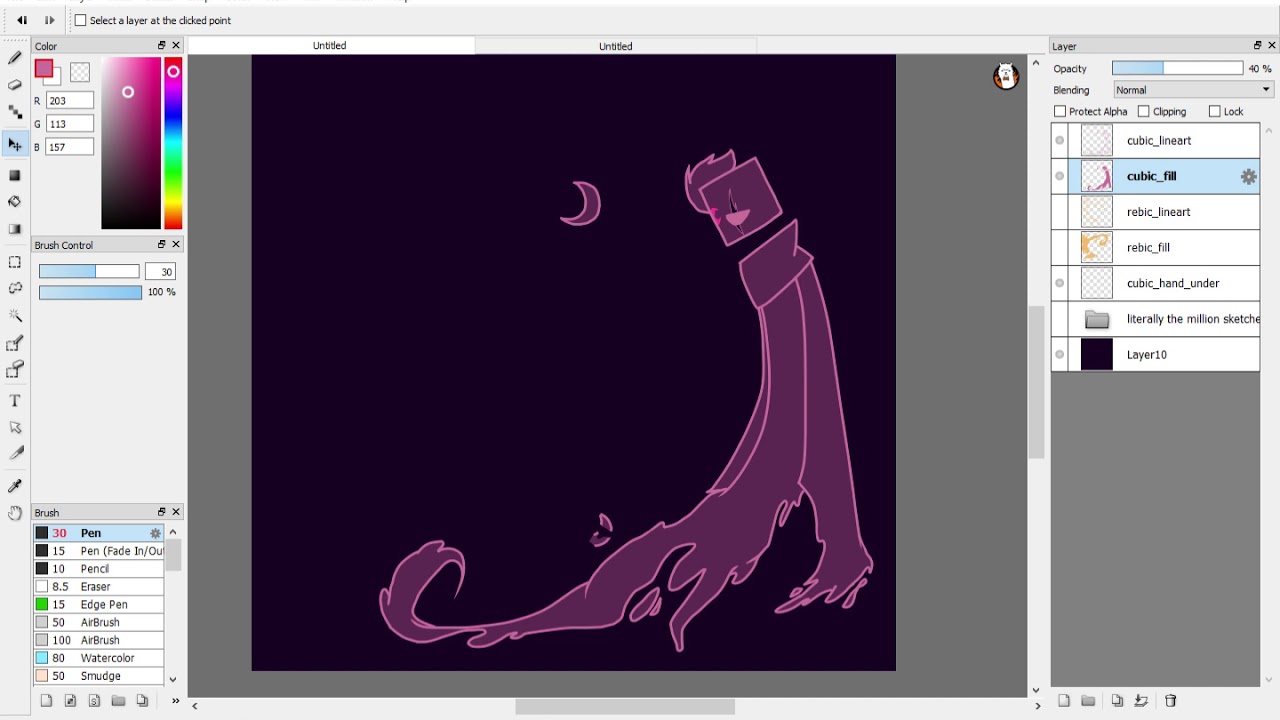Select the Bucket fill tool
Screen dimensions: 1280x720
[x=15, y=201]
